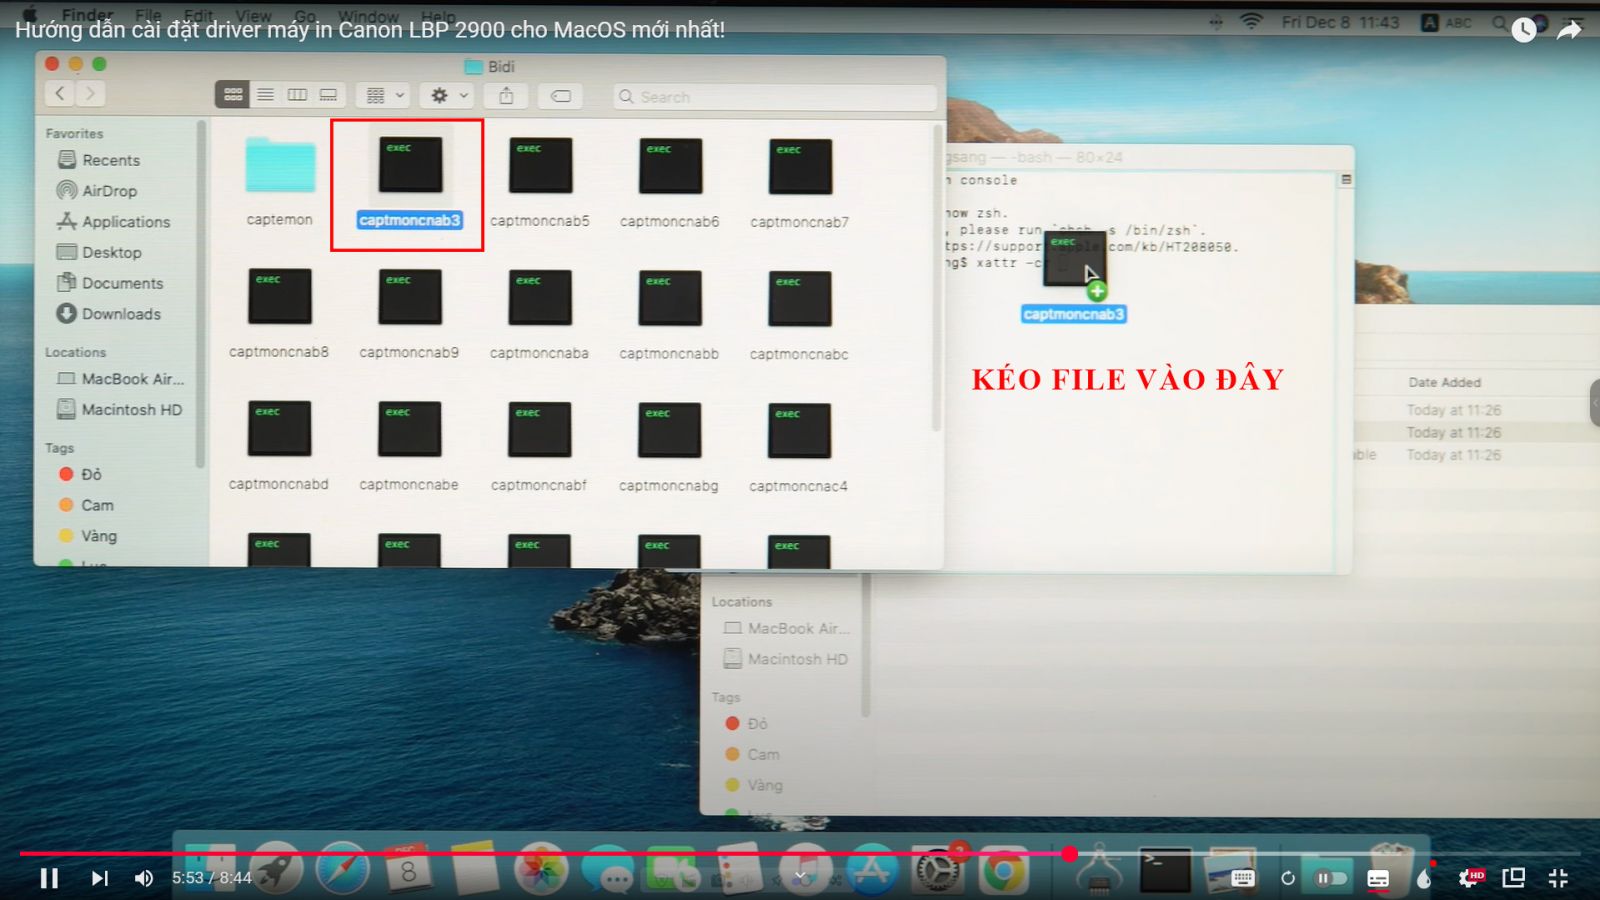Screen dimensions: 1600x900
Task: Exit full screen mode
Action: [x=1558, y=878]
